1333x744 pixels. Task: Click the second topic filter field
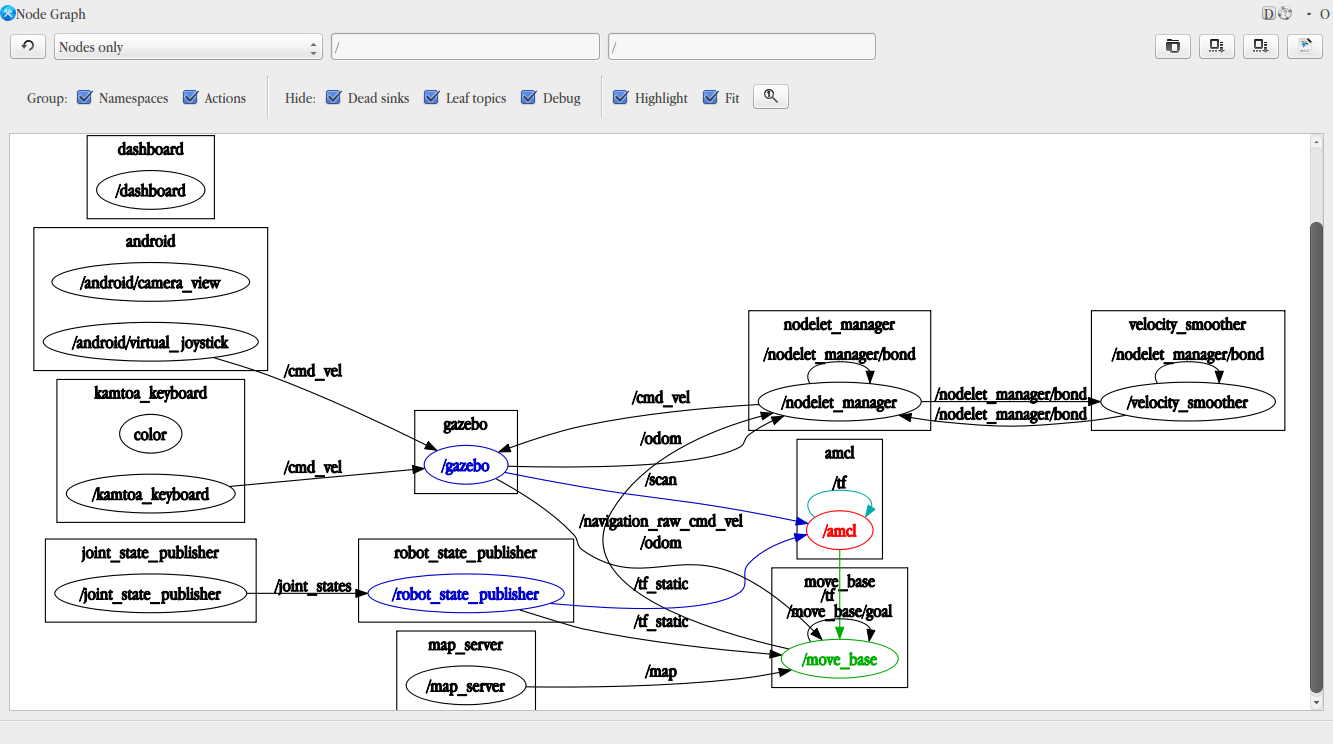[741, 47]
